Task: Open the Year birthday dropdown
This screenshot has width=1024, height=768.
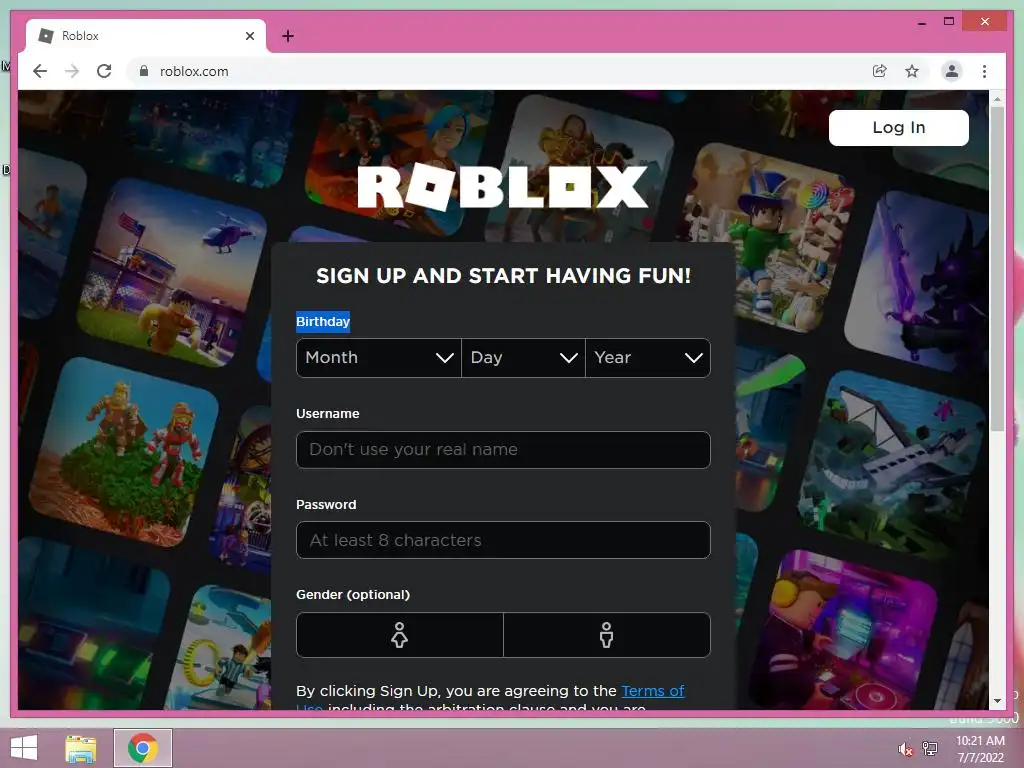Action: pyautogui.click(x=648, y=358)
